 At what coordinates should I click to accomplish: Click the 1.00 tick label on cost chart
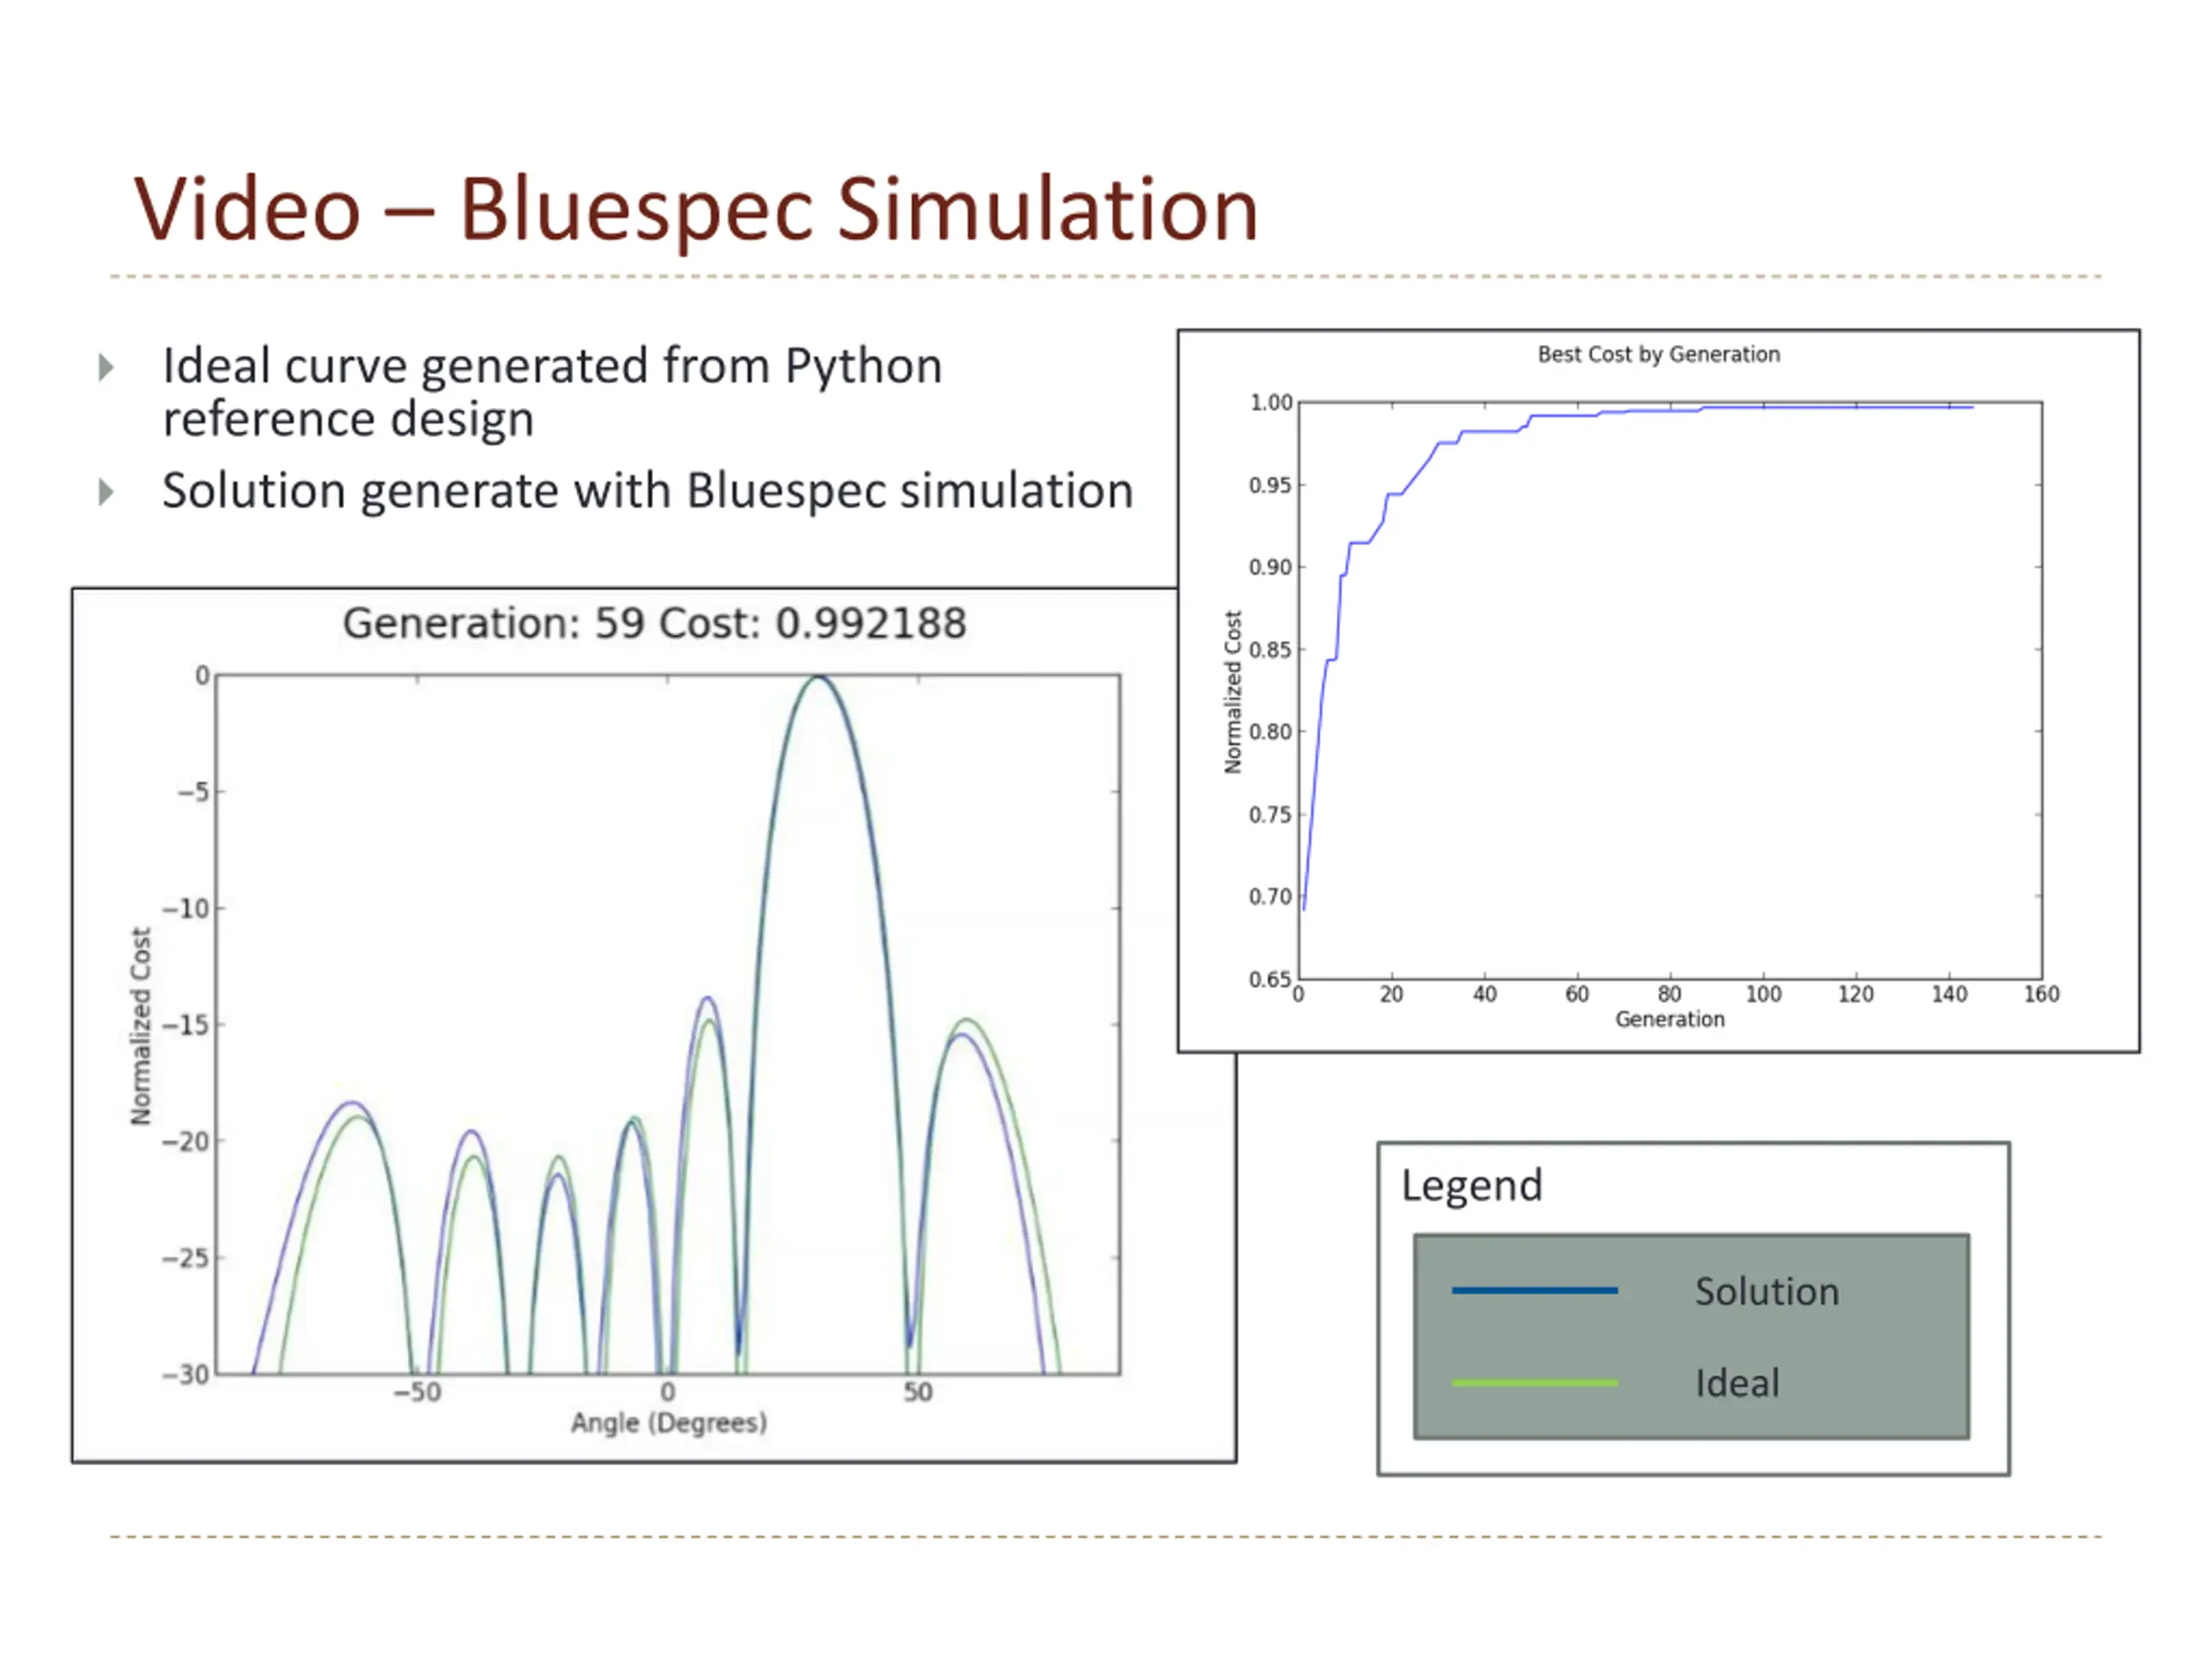1270,403
